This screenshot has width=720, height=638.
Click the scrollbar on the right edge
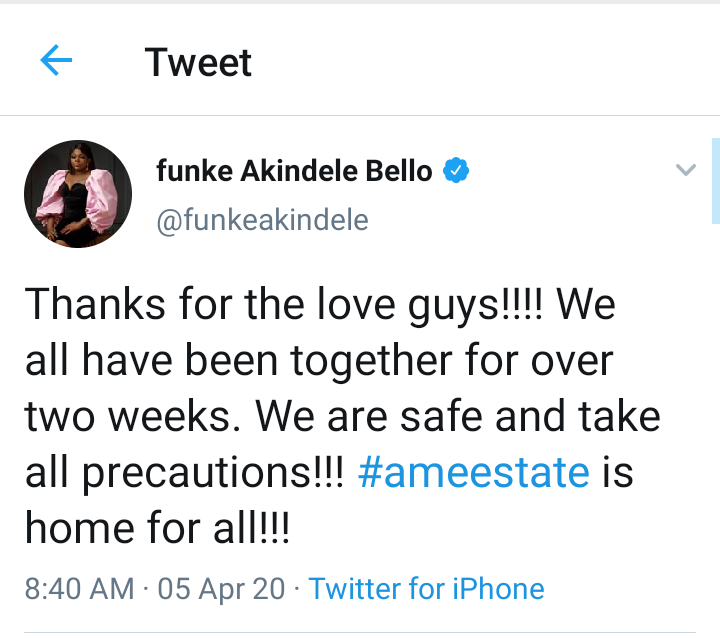point(715,181)
